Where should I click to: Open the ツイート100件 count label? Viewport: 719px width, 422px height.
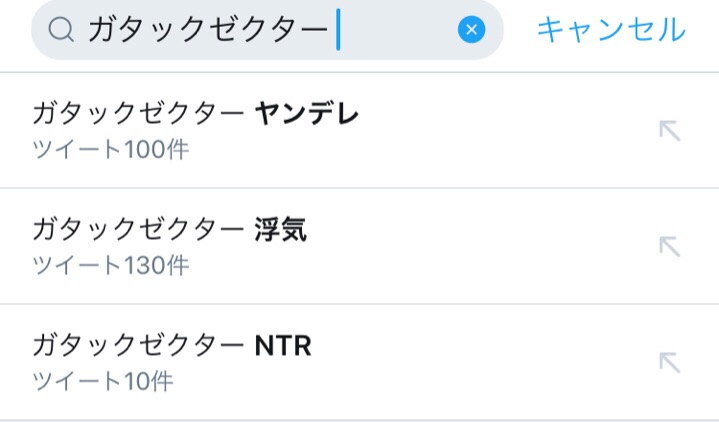click(110, 150)
